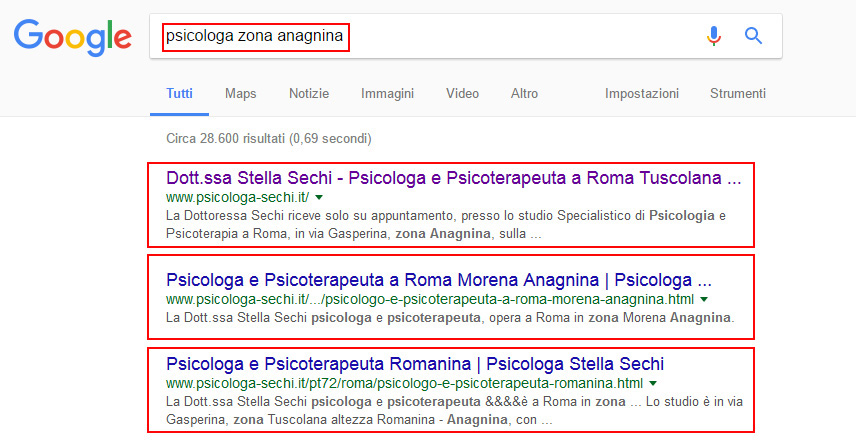Open Impostazioni settings menu
The image size is (856, 447).
pyautogui.click(x=642, y=93)
